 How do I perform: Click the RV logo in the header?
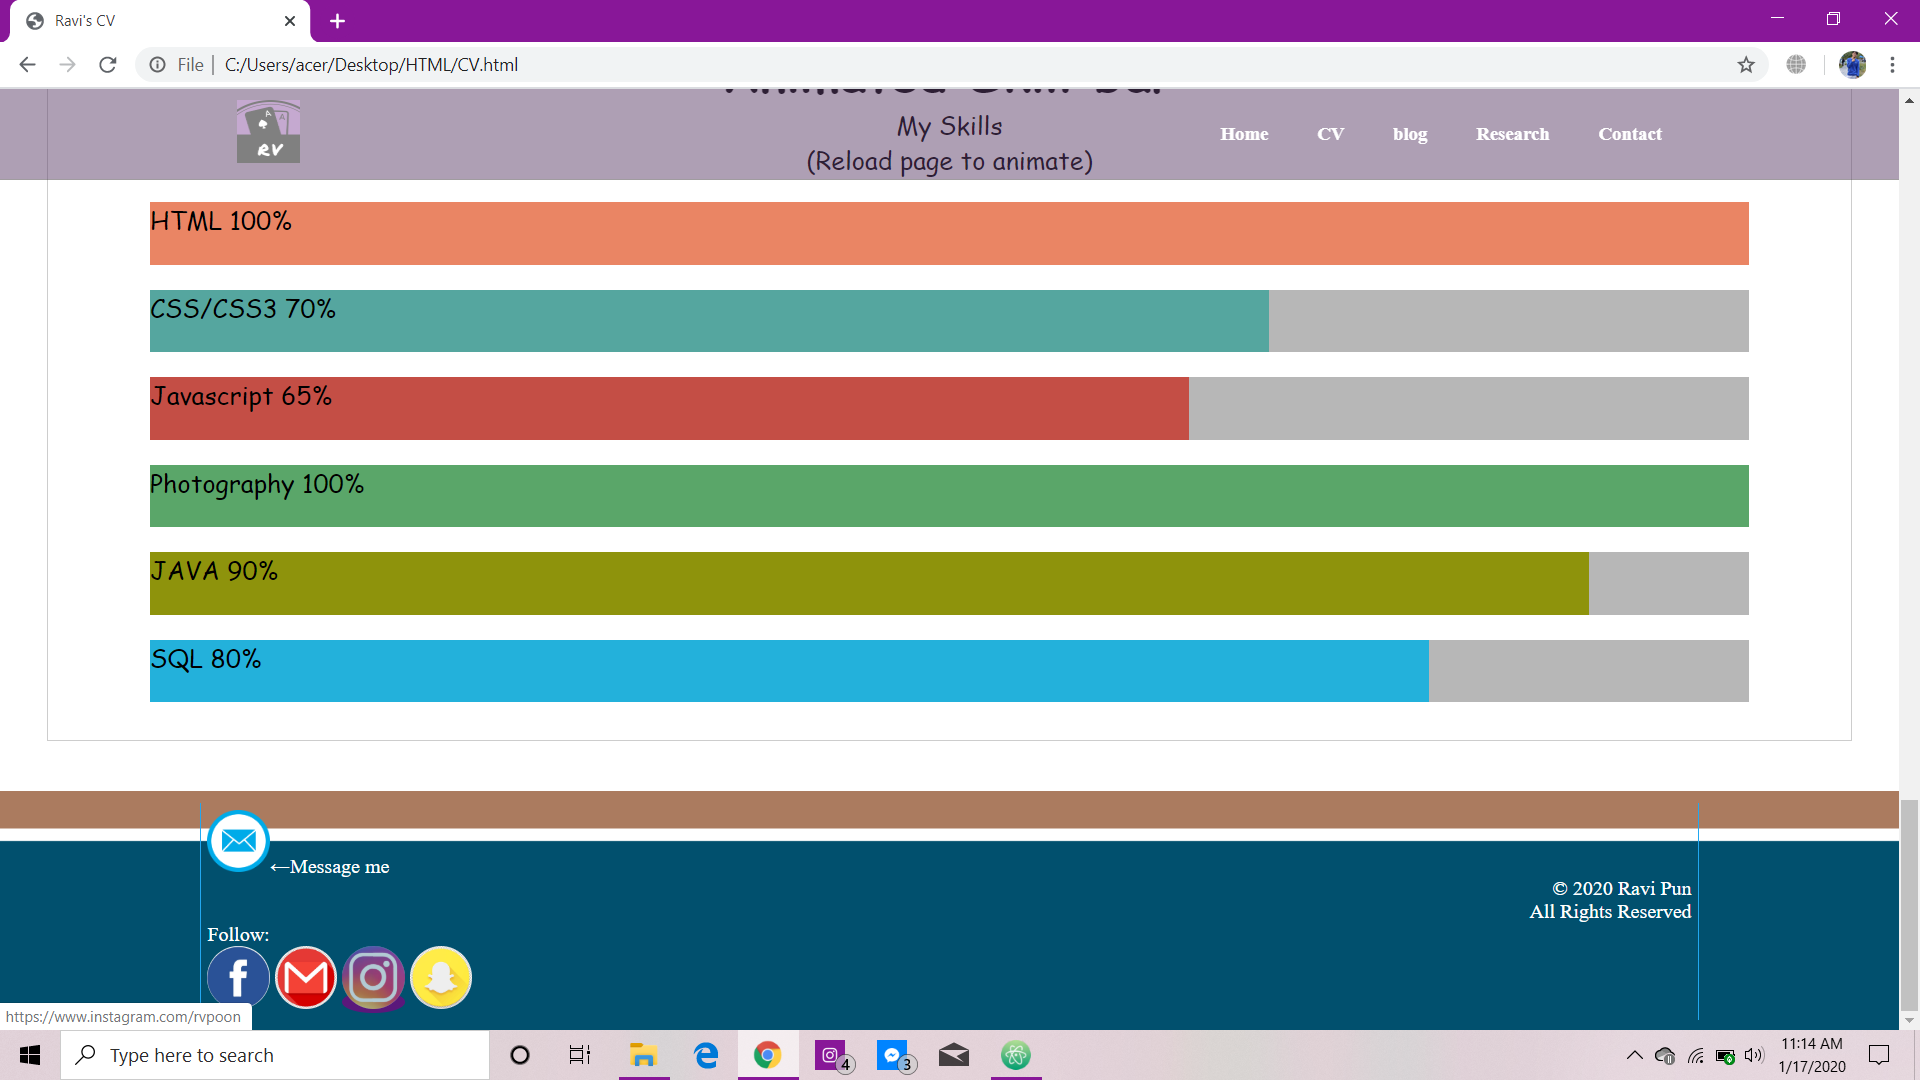pos(268,131)
